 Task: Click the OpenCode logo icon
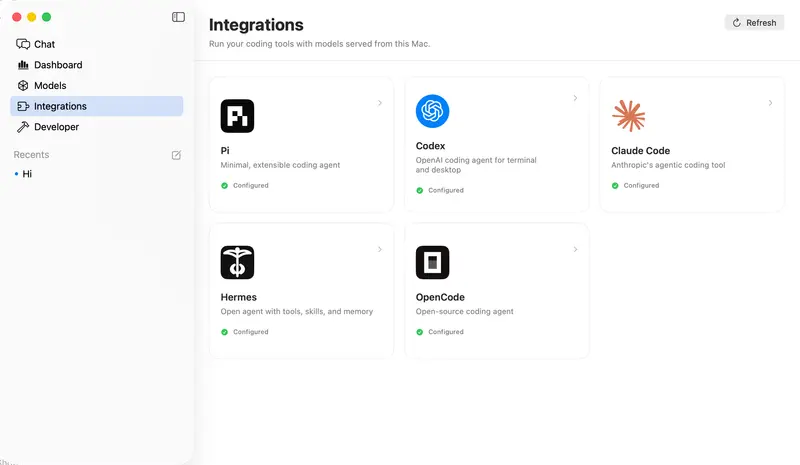(x=432, y=263)
